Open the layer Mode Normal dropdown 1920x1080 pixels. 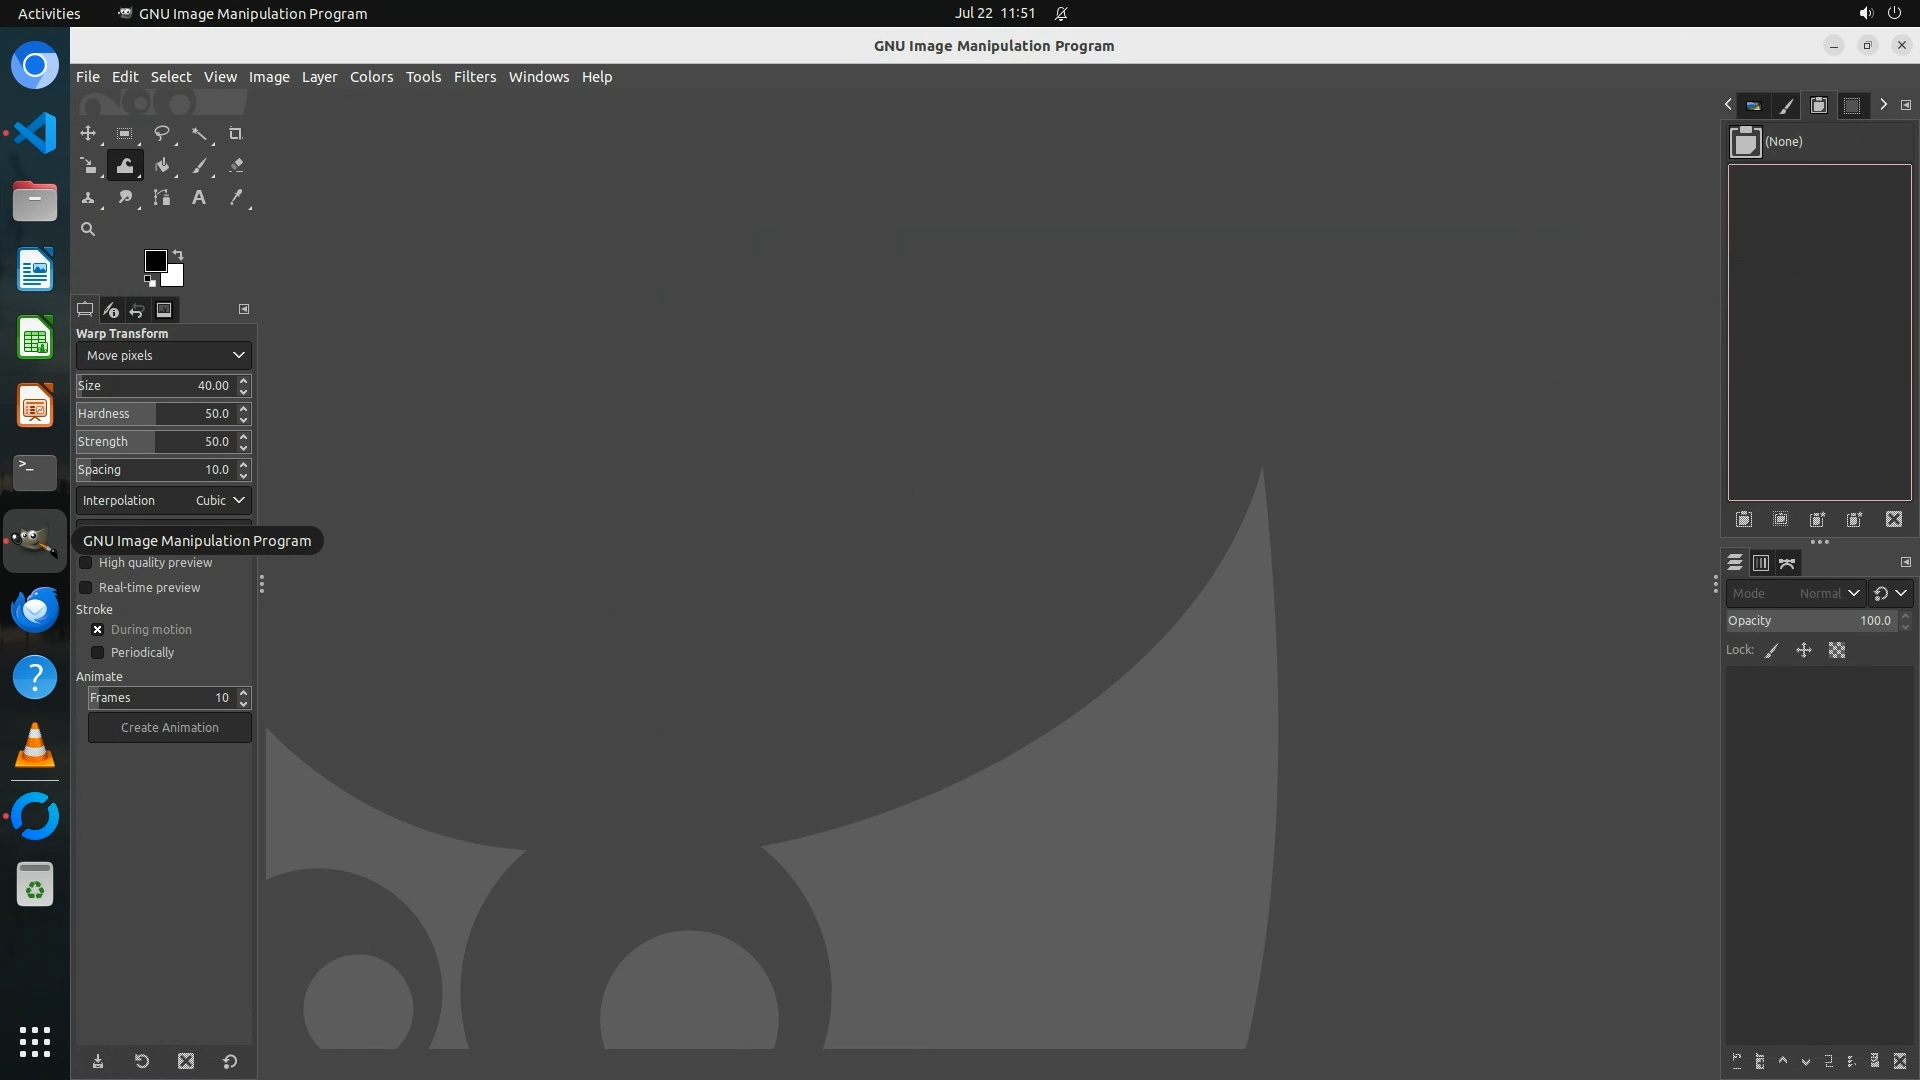point(1795,594)
